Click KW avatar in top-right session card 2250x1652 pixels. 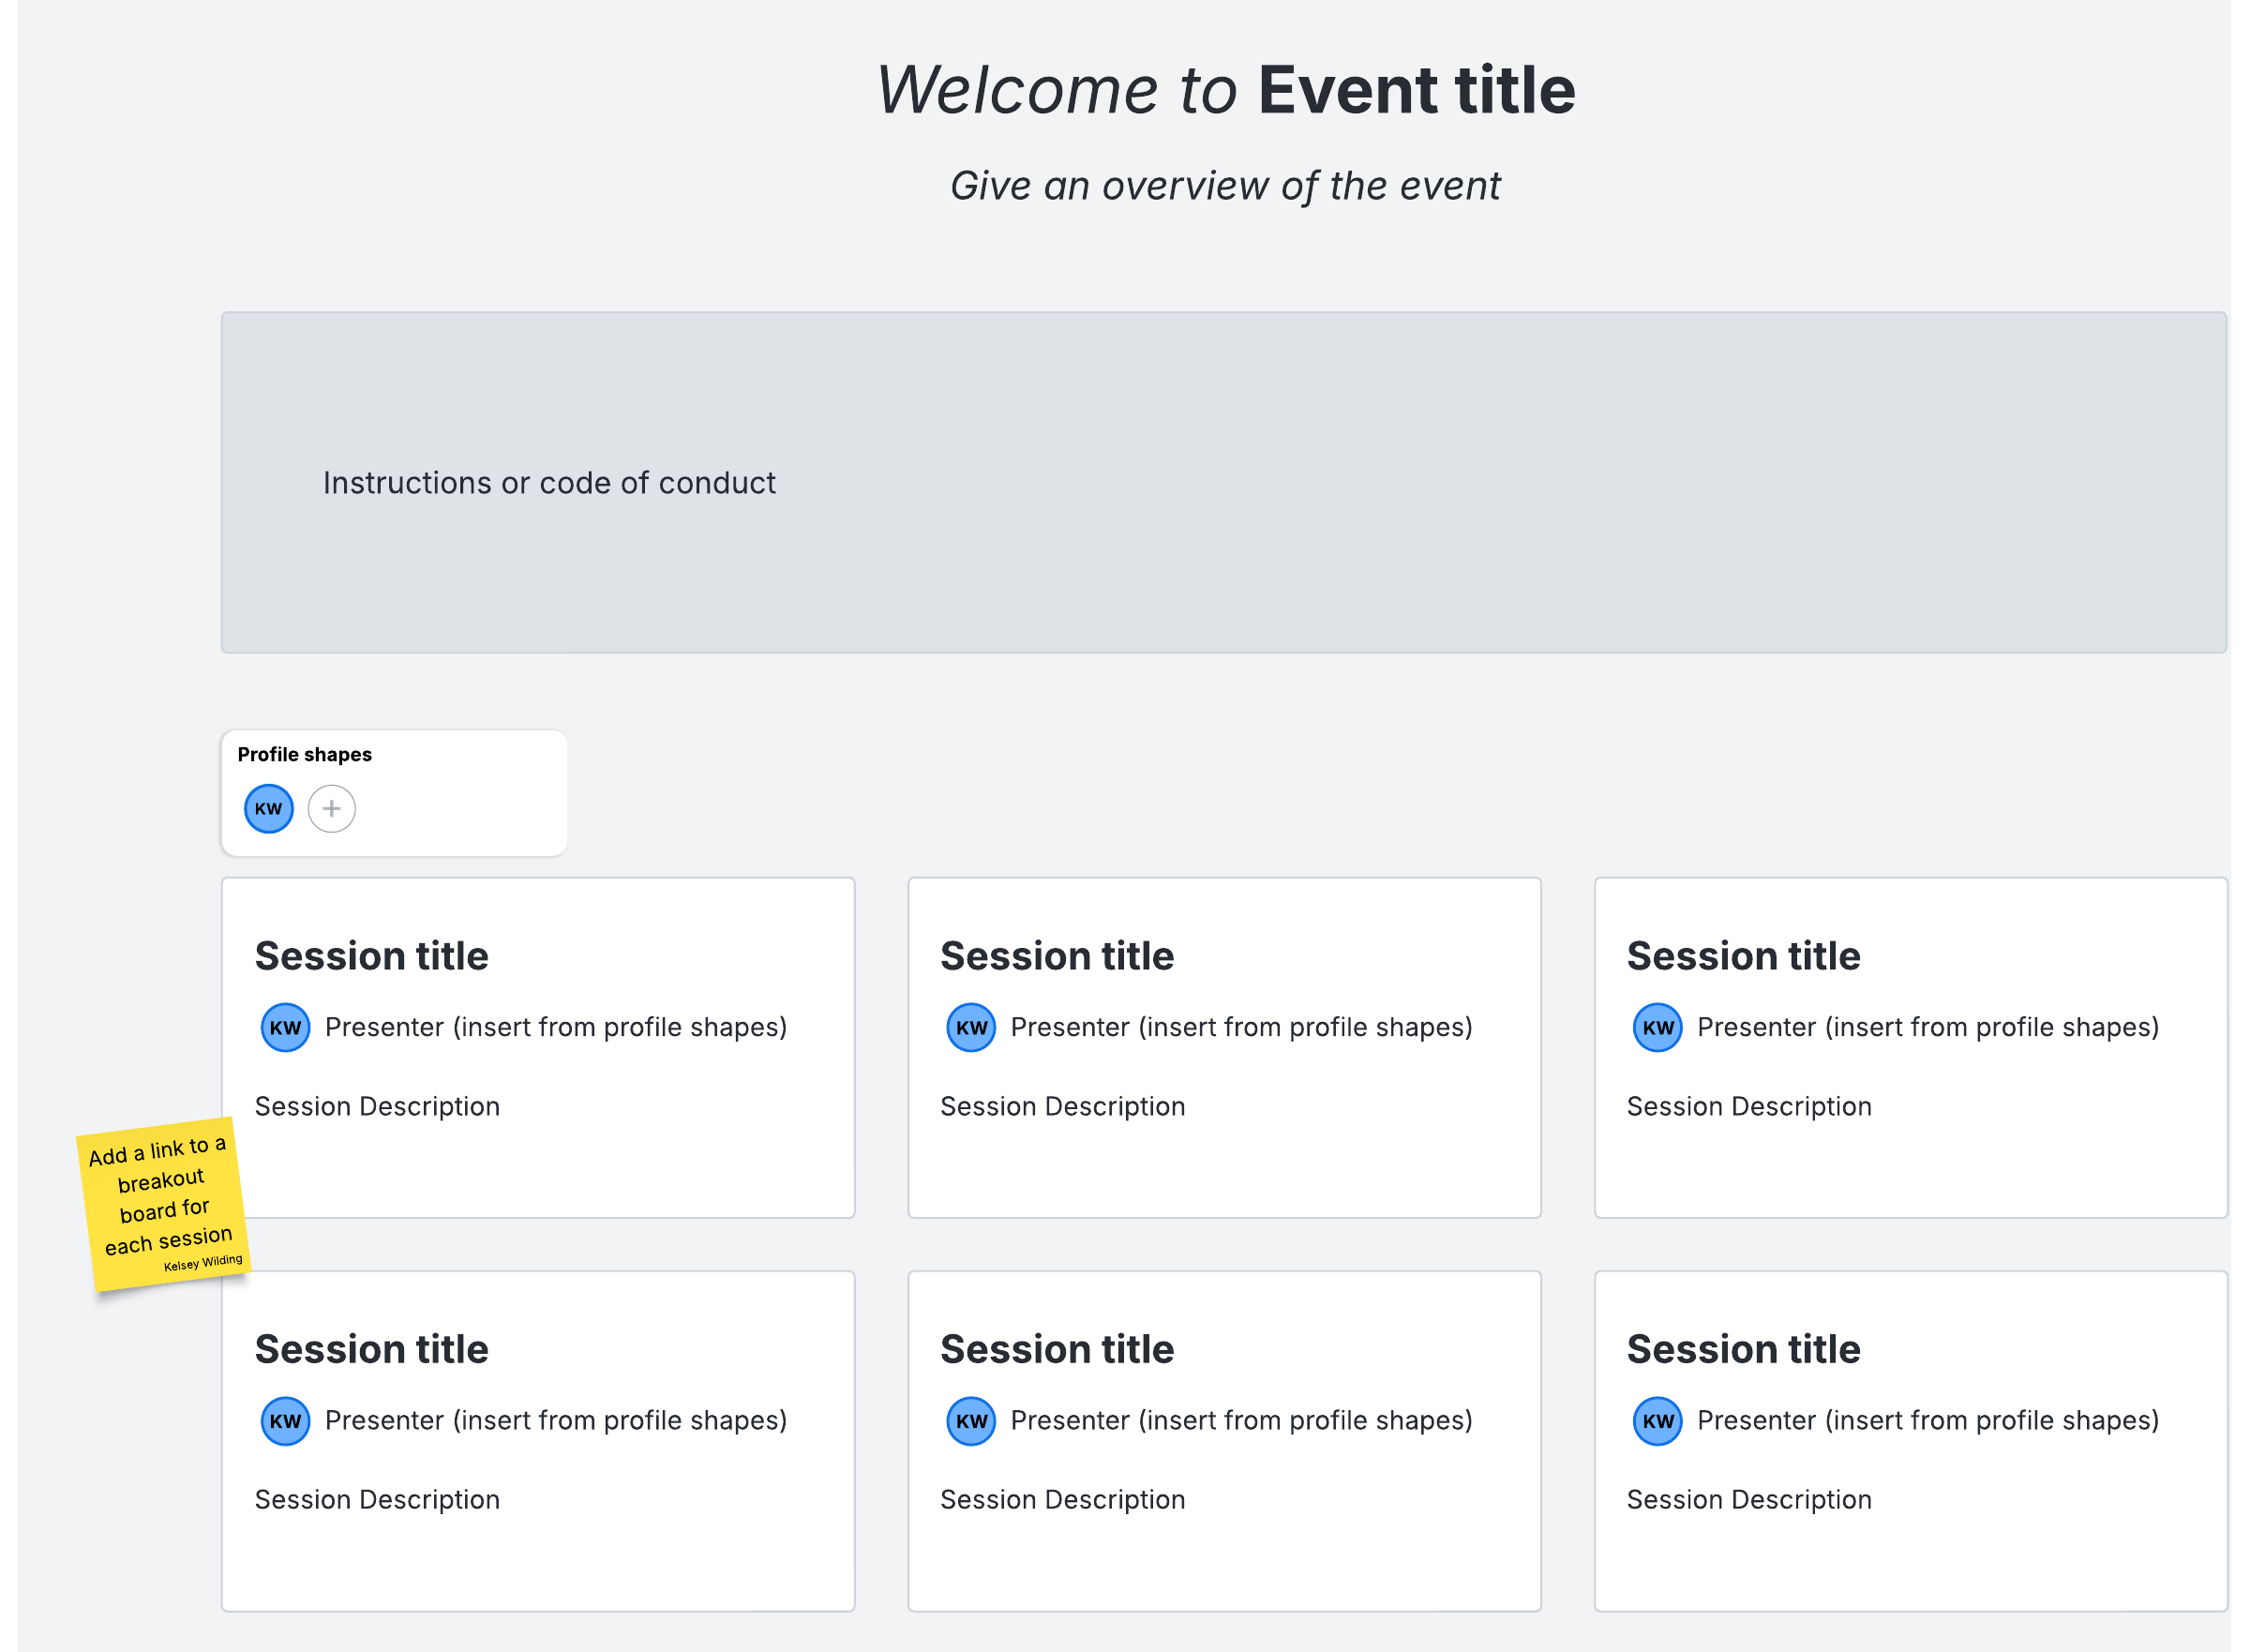[x=1656, y=1027]
